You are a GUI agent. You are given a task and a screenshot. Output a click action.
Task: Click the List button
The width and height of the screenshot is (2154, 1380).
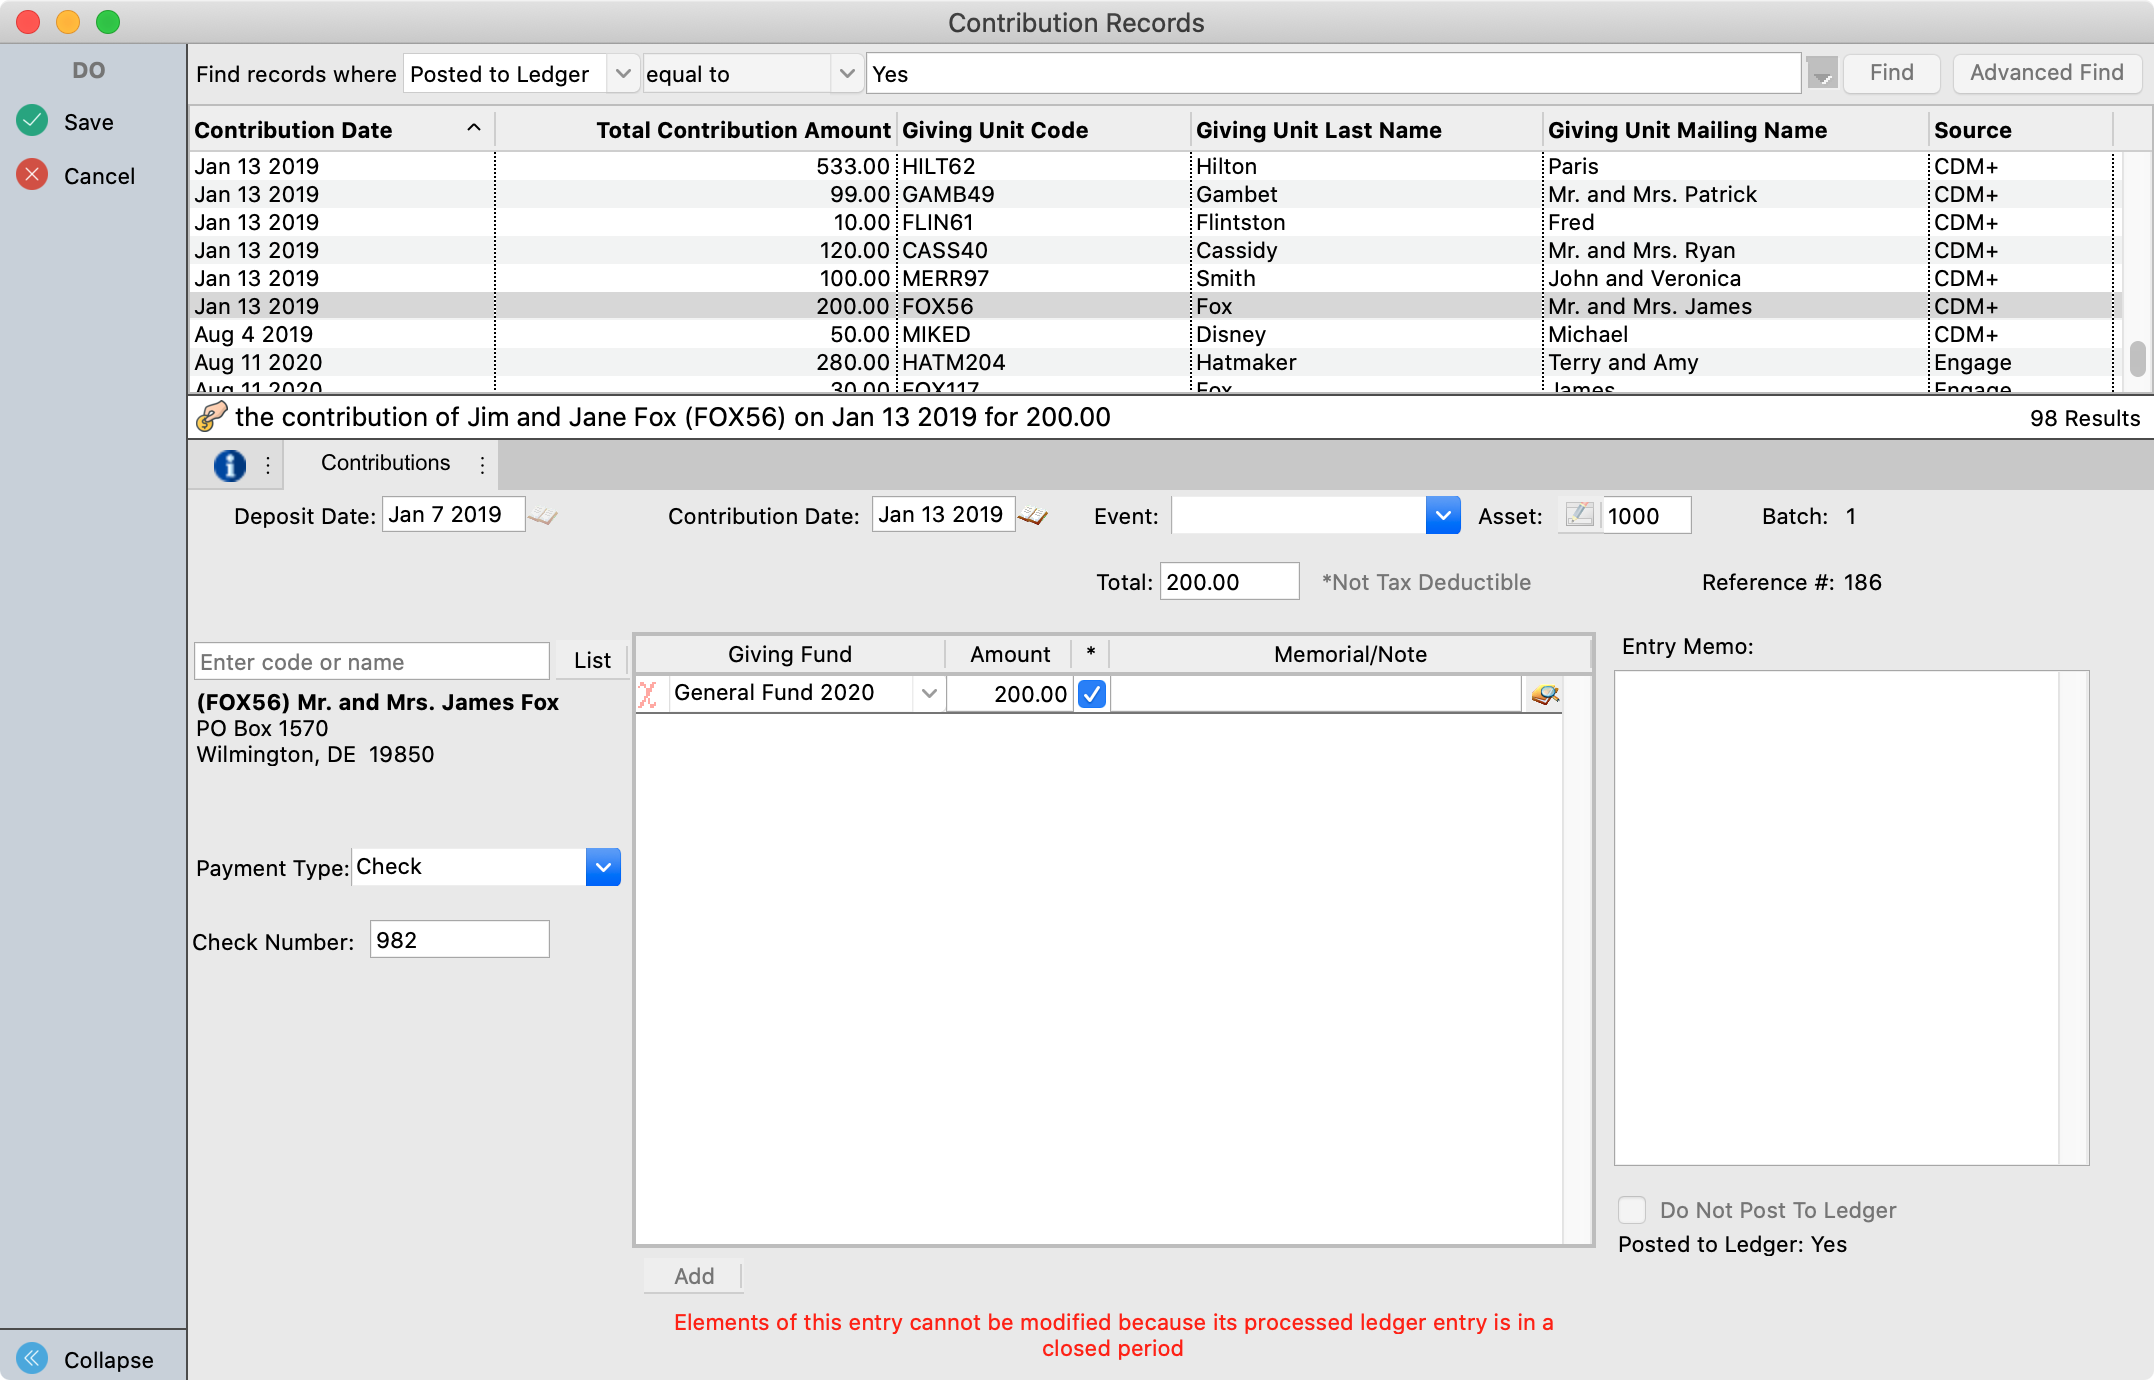[592, 660]
